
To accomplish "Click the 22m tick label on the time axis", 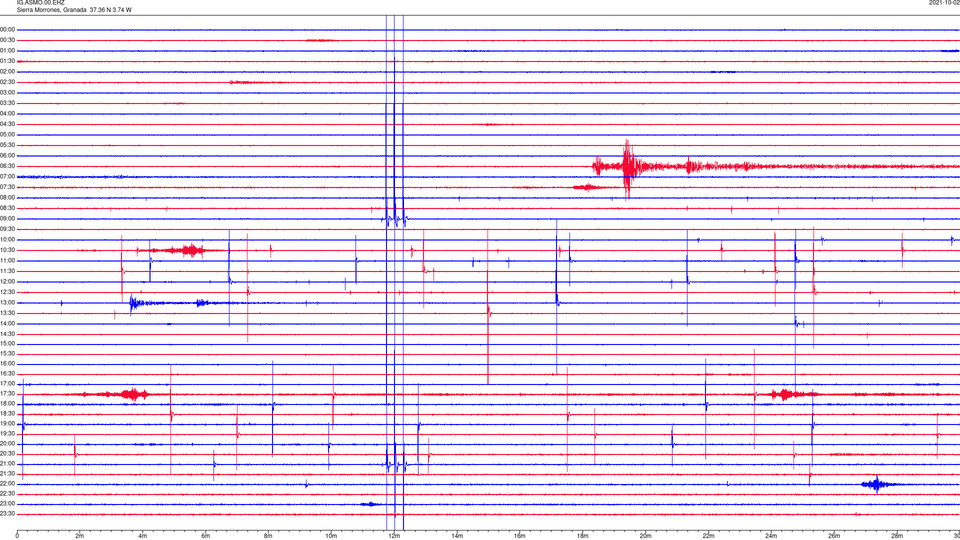I will 708,536.
